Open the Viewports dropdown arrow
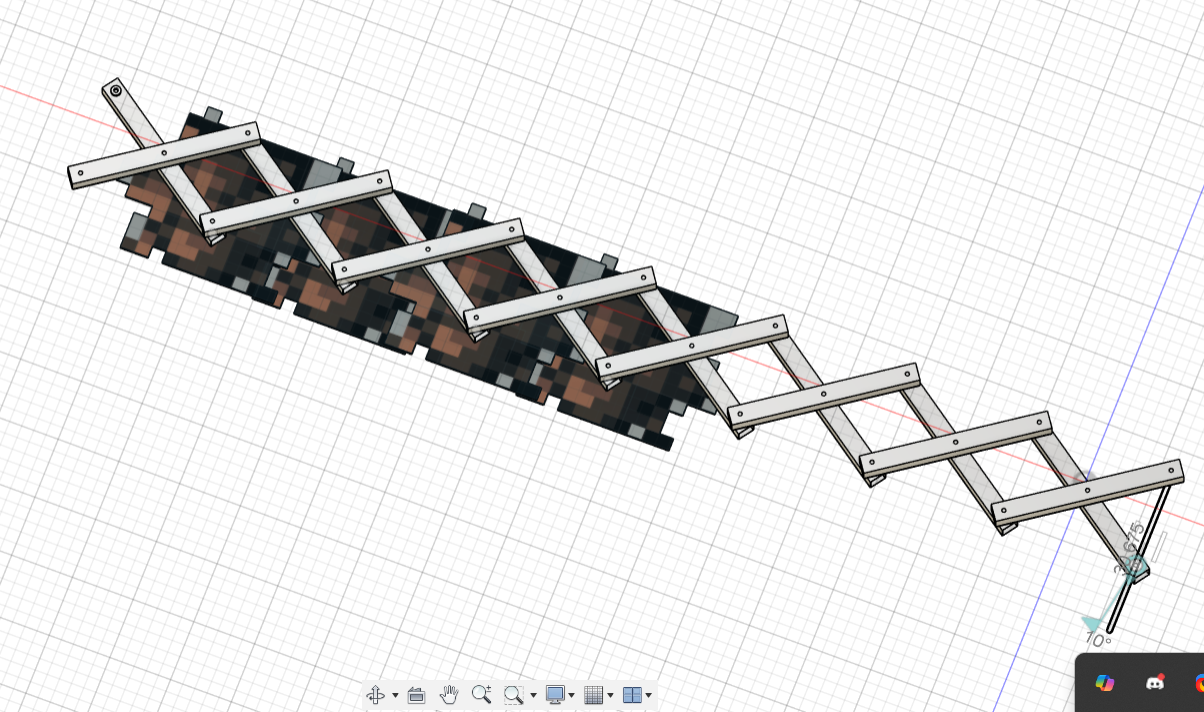The width and height of the screenshot is (1204, 712). click(x=649, y=696)
